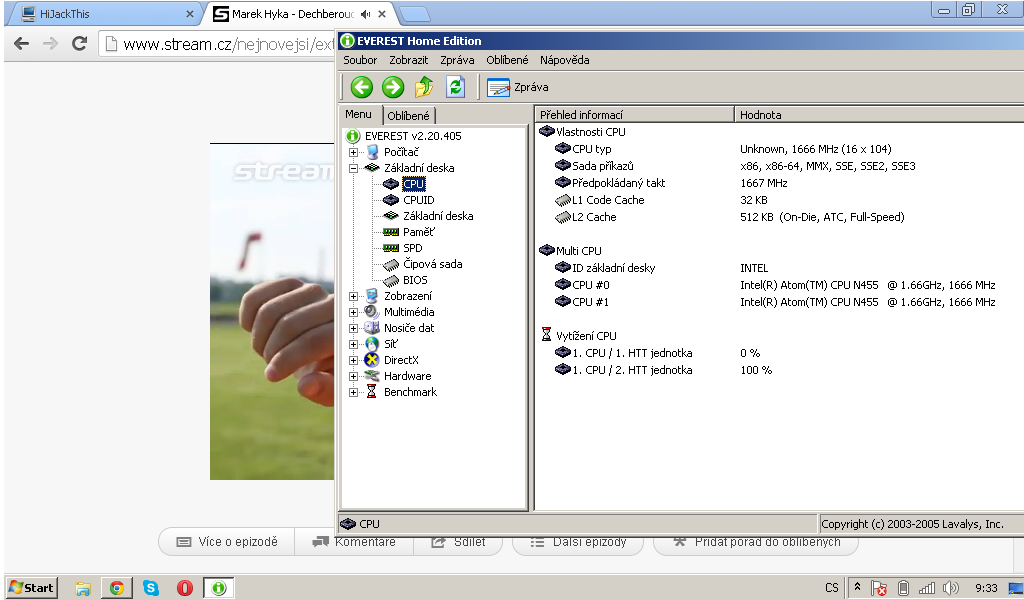Screen dimensions: 1024x600
Task: Switch to the Oblíbené tab in the left panel
Action: [408, 116]
